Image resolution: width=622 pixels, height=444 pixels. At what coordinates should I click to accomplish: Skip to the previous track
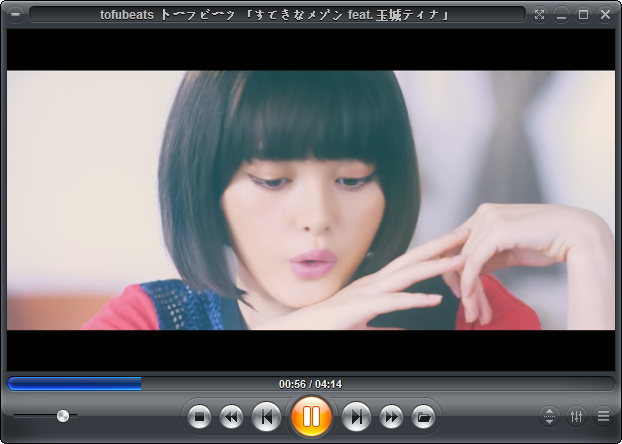(x=266, y=416)
